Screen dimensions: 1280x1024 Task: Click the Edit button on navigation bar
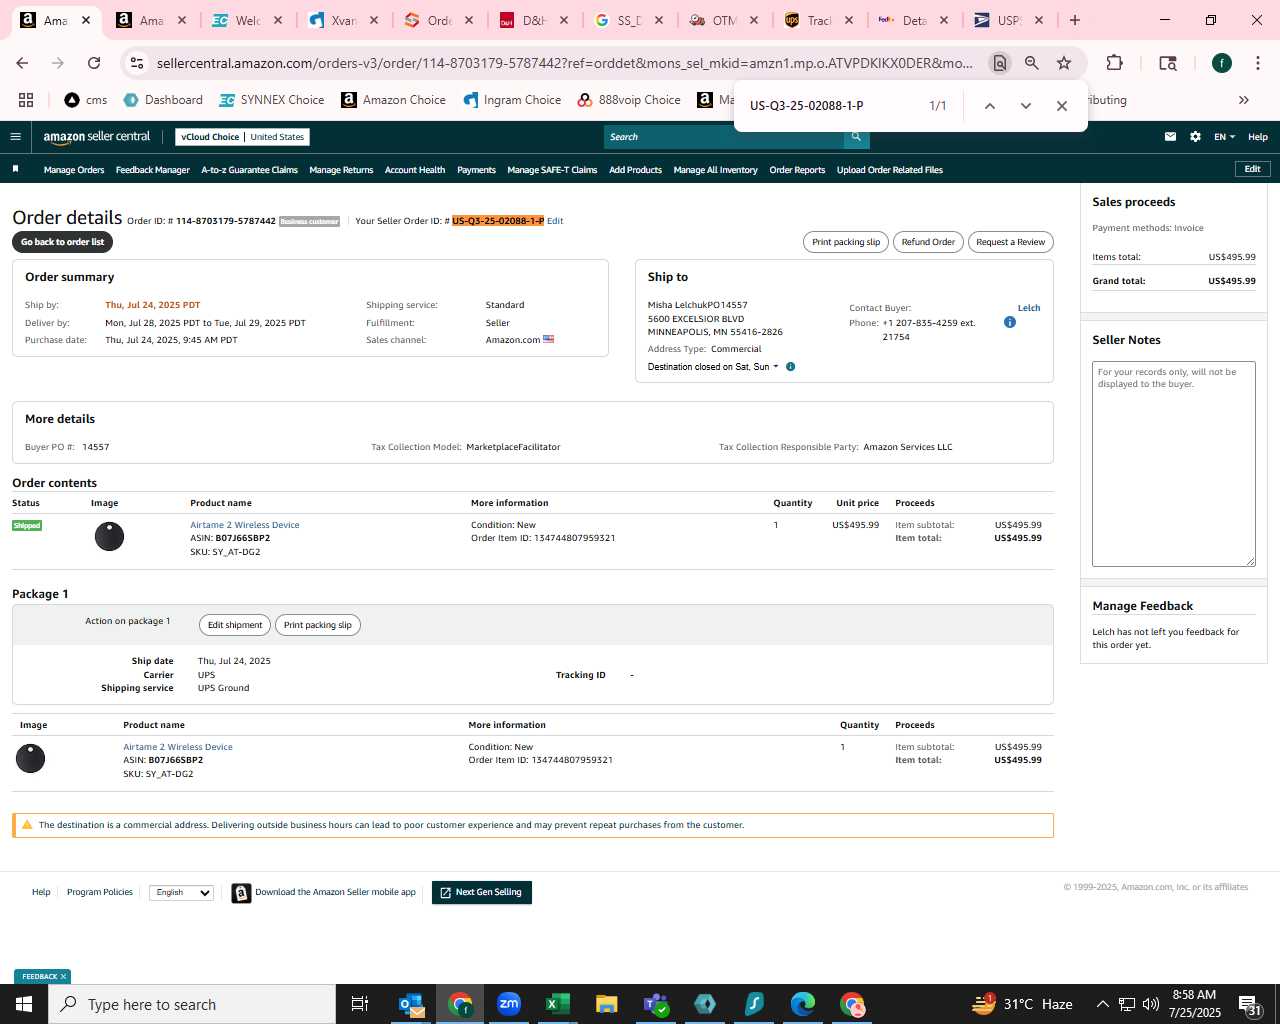click(x=1252, y=169)
